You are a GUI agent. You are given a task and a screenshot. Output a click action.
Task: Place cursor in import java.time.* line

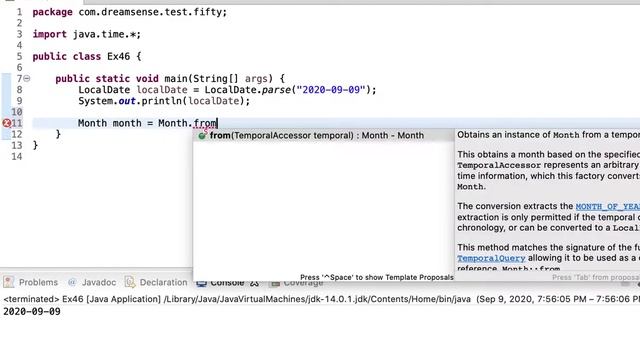point(87,34)
